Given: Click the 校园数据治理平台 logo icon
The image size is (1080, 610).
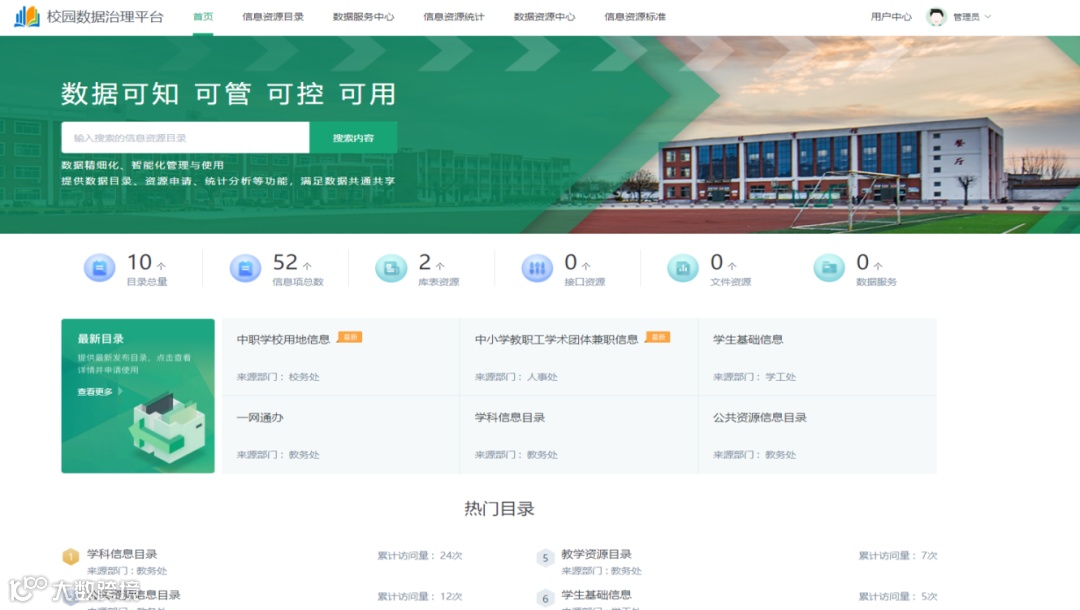Looking at the screenshot, I should coord(28,17).
